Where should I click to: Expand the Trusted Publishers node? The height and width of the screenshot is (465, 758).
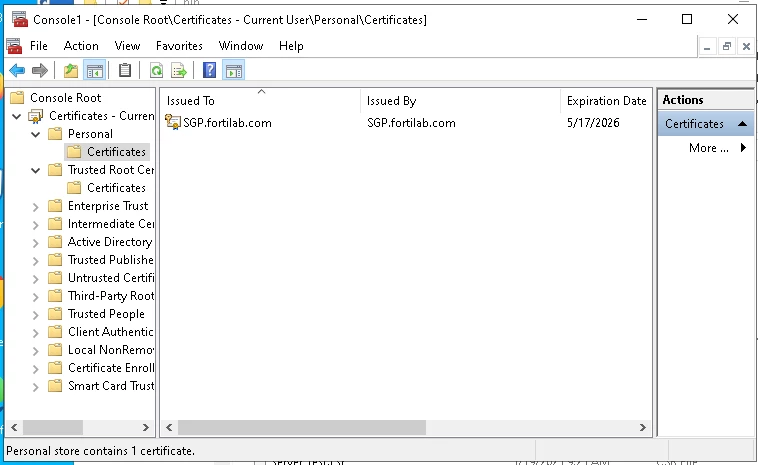(x=35, y=261)
